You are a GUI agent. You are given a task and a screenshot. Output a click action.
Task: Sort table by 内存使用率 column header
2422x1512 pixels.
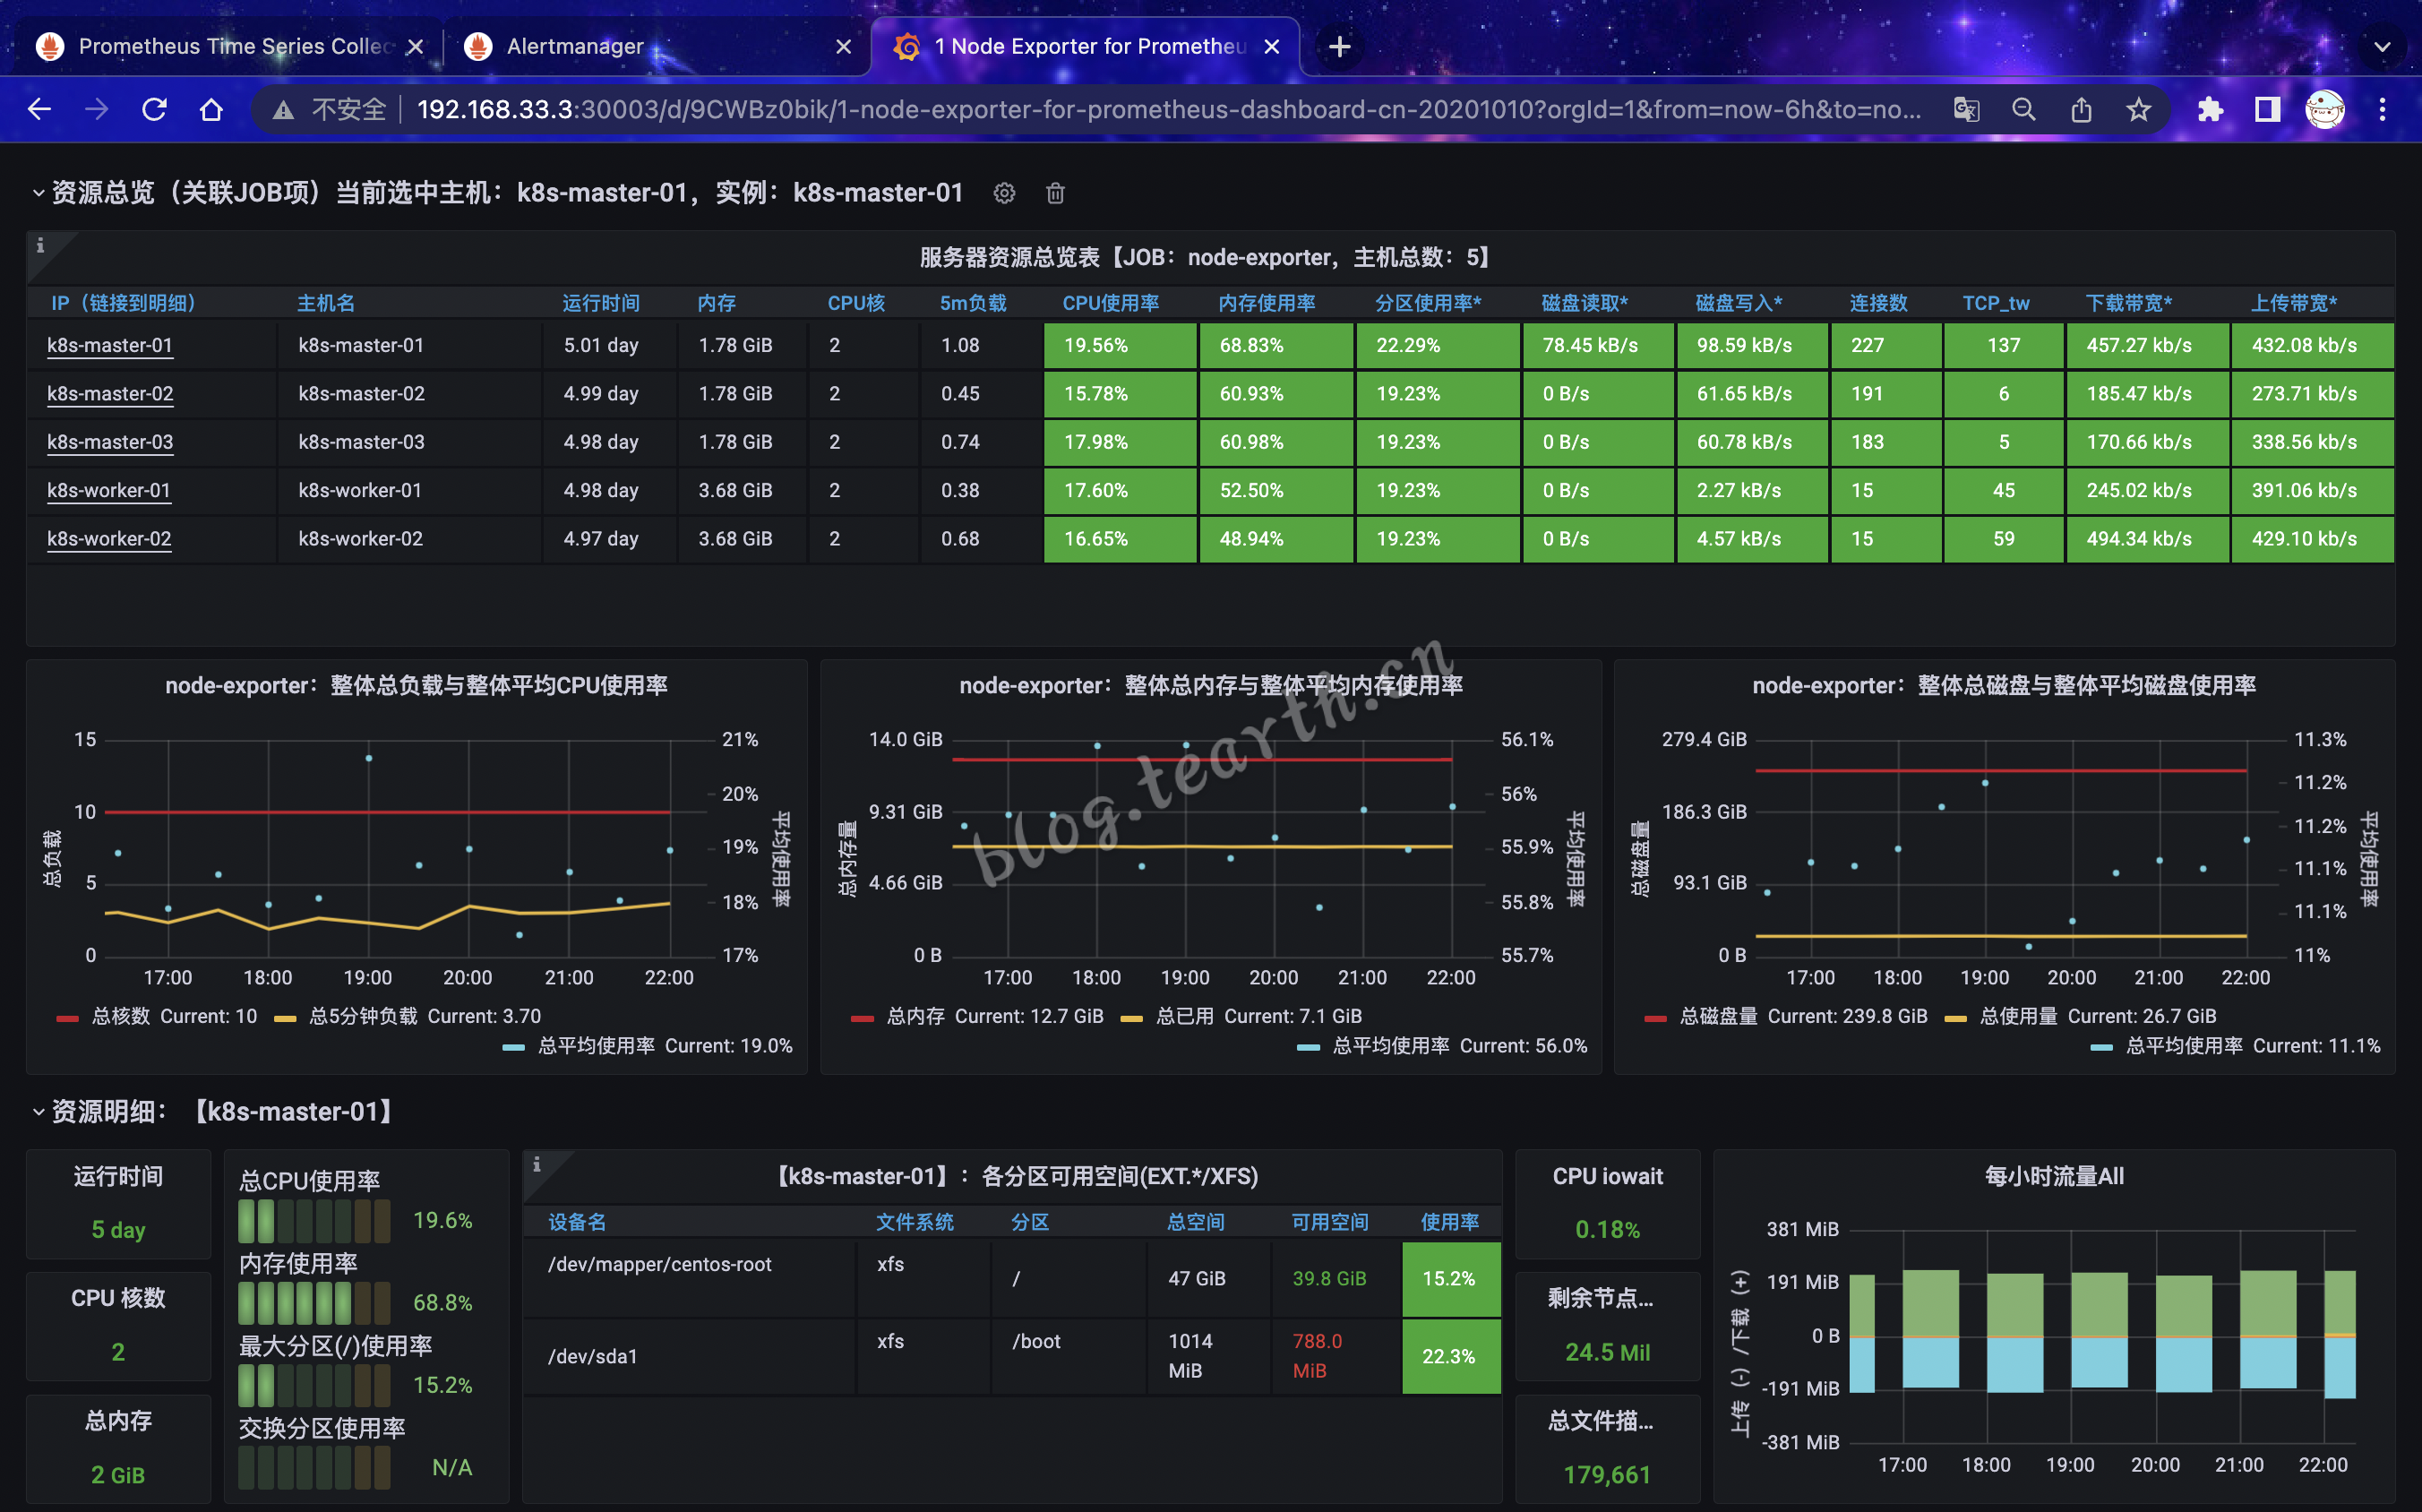[x=1266, y=303]
